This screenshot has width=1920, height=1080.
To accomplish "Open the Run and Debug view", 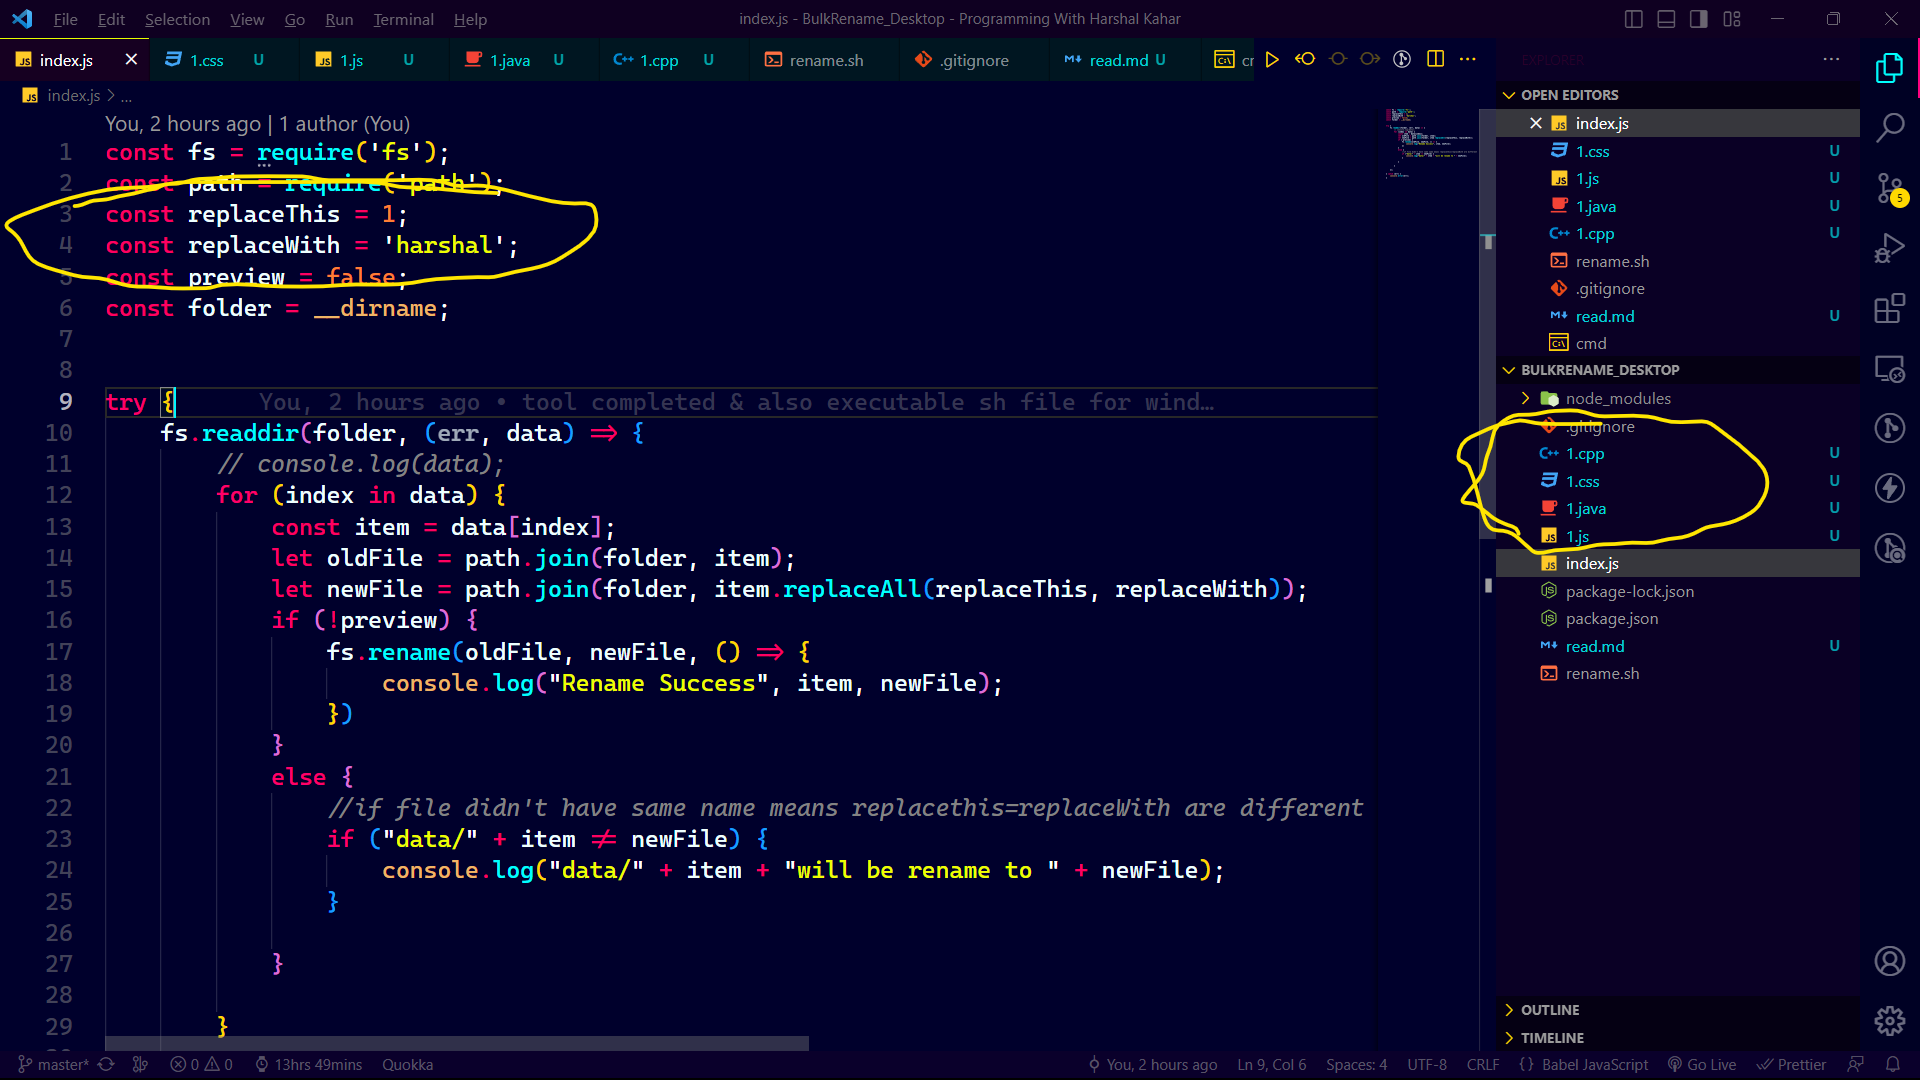I will point(1891,247).
